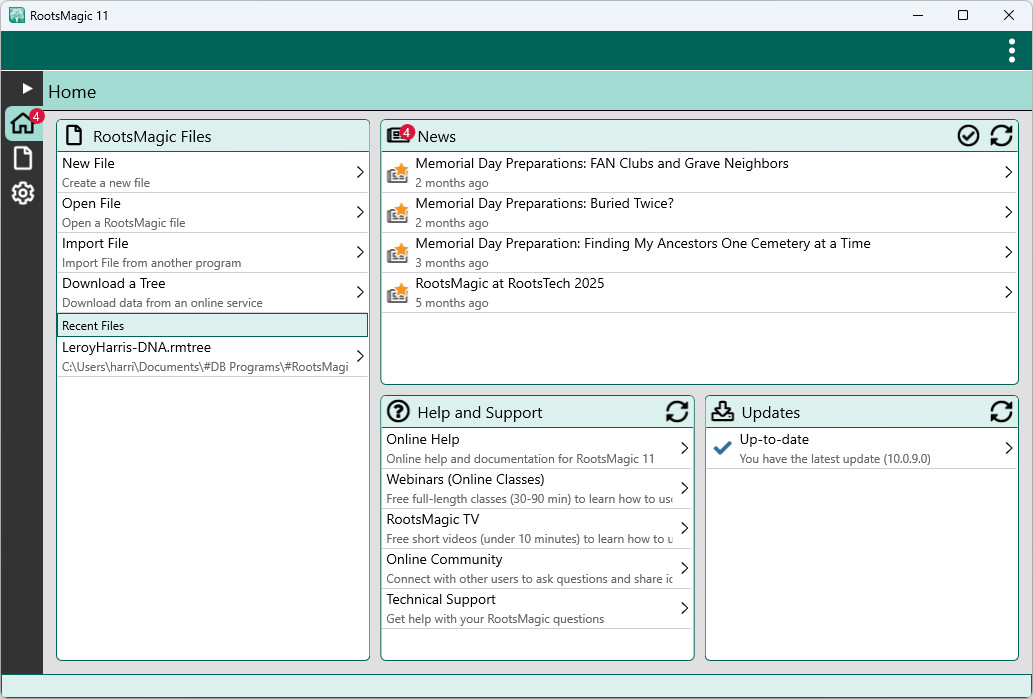Image resolution: width=1033 pixels, height=699 pixels.
Task: Click chevron on Up-to-date row
Action: pos(1008,448)
